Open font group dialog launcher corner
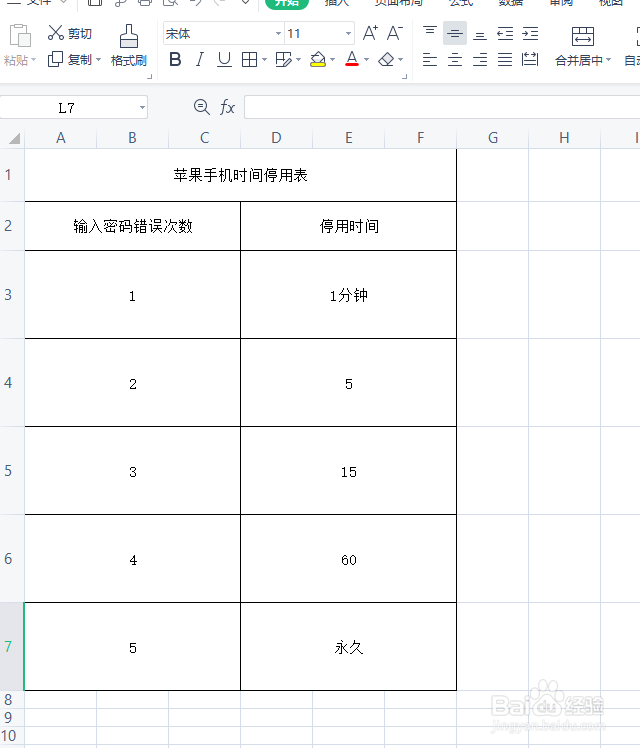The height and width of the screenshot is (748, 640). (x=404, y=76)
